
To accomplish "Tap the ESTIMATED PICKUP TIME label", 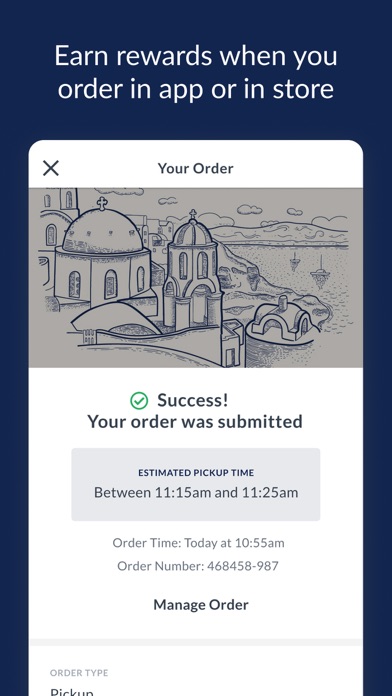I will pyautogui.click(x=196, y=473).
